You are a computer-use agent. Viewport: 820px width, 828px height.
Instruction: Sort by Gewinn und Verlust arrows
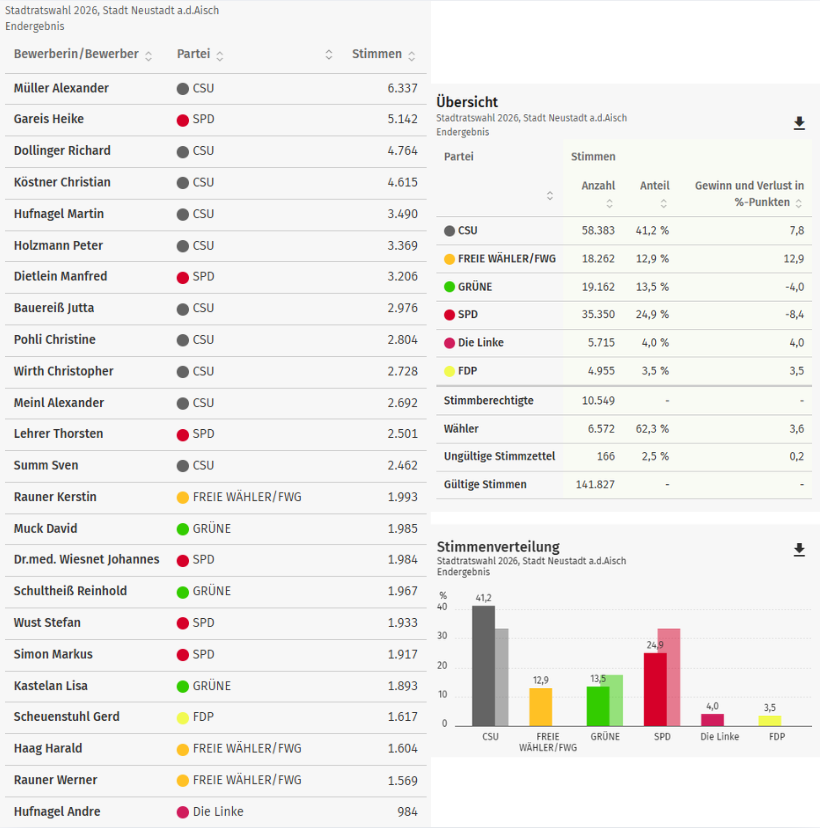pos(799,203)
